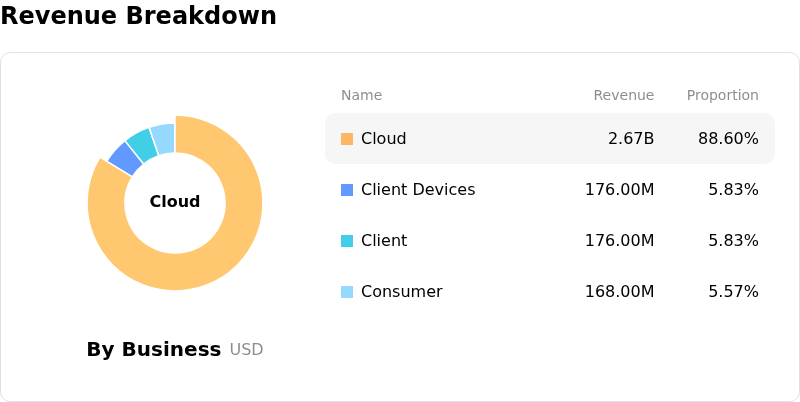Click the cyan legend square beside Client
The height and width of the screenshot is (402, 800).
coord(347,241)
